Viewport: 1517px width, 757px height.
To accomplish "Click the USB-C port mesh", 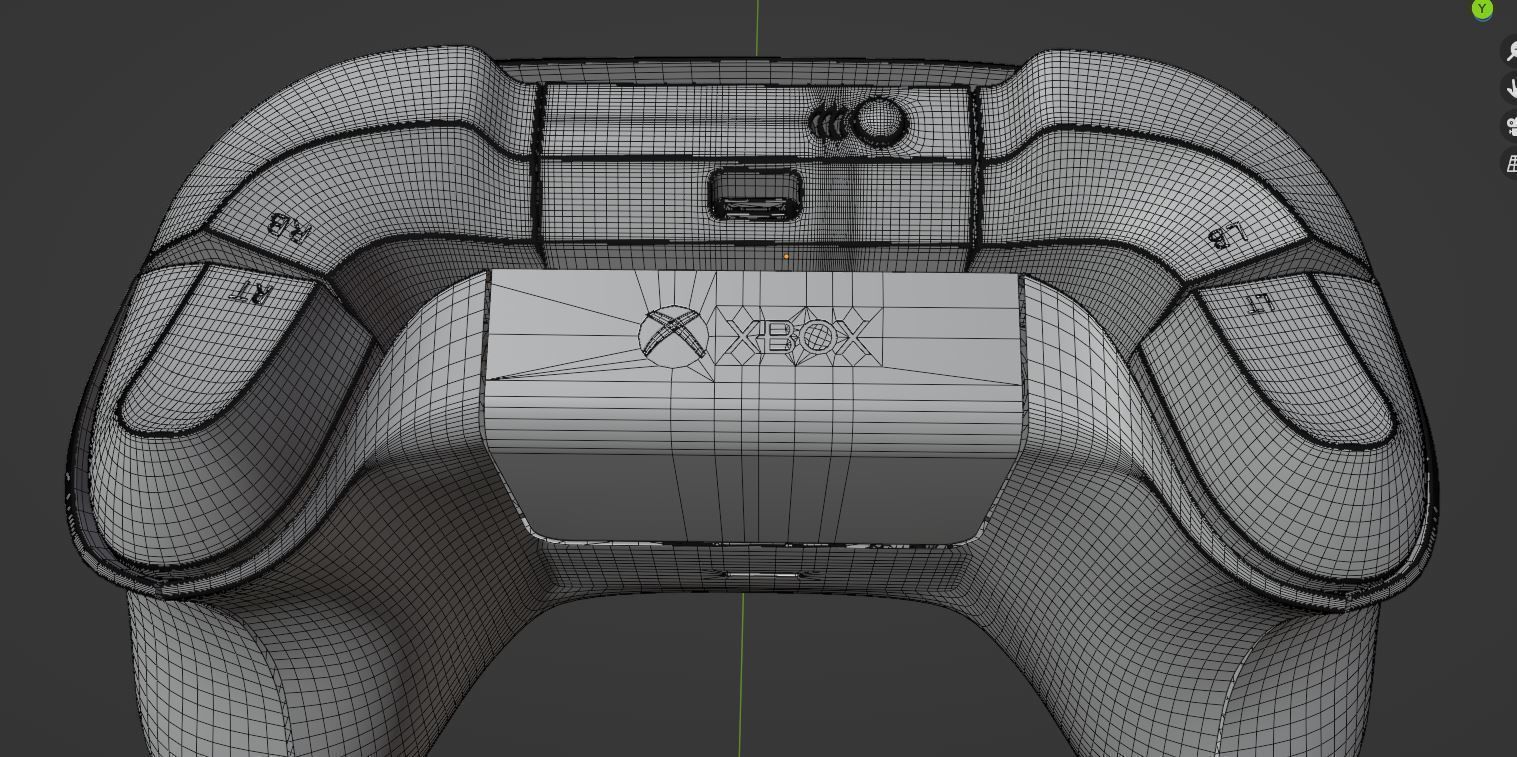I will click(755, 195).
